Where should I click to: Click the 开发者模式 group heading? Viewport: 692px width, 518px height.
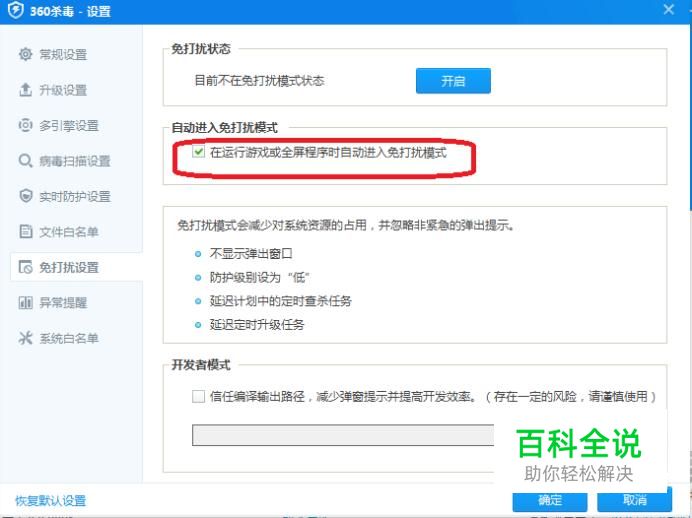point(201,365)
